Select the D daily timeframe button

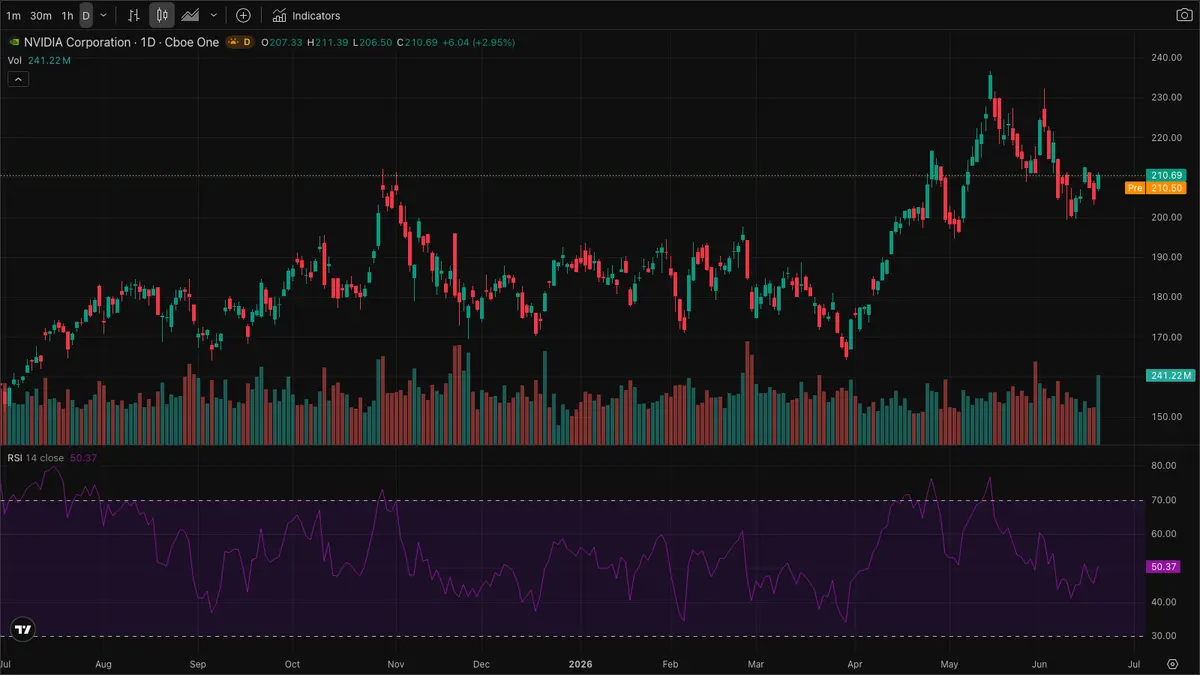click(x=86, y=16)
